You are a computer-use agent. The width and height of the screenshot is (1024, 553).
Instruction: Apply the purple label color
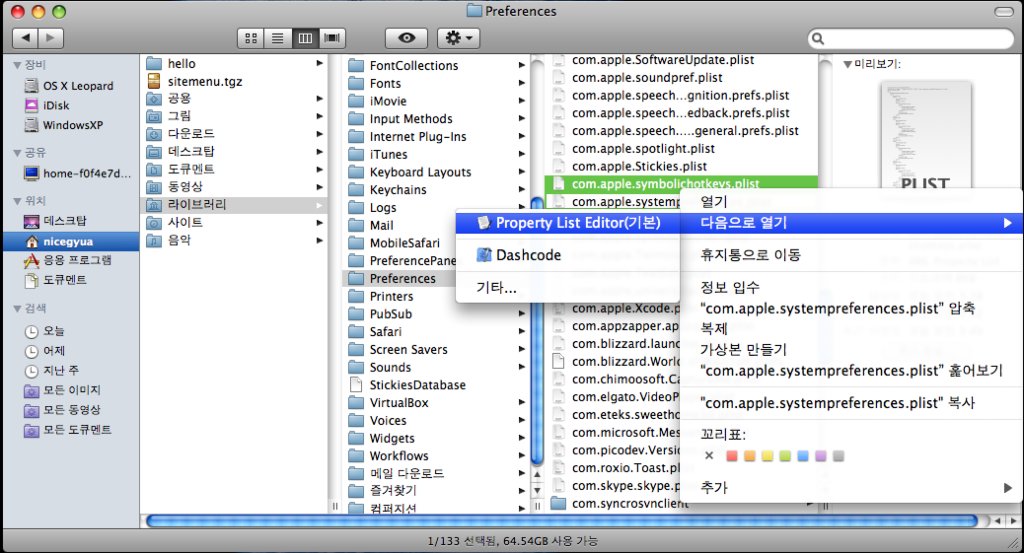tap(821, 456)
